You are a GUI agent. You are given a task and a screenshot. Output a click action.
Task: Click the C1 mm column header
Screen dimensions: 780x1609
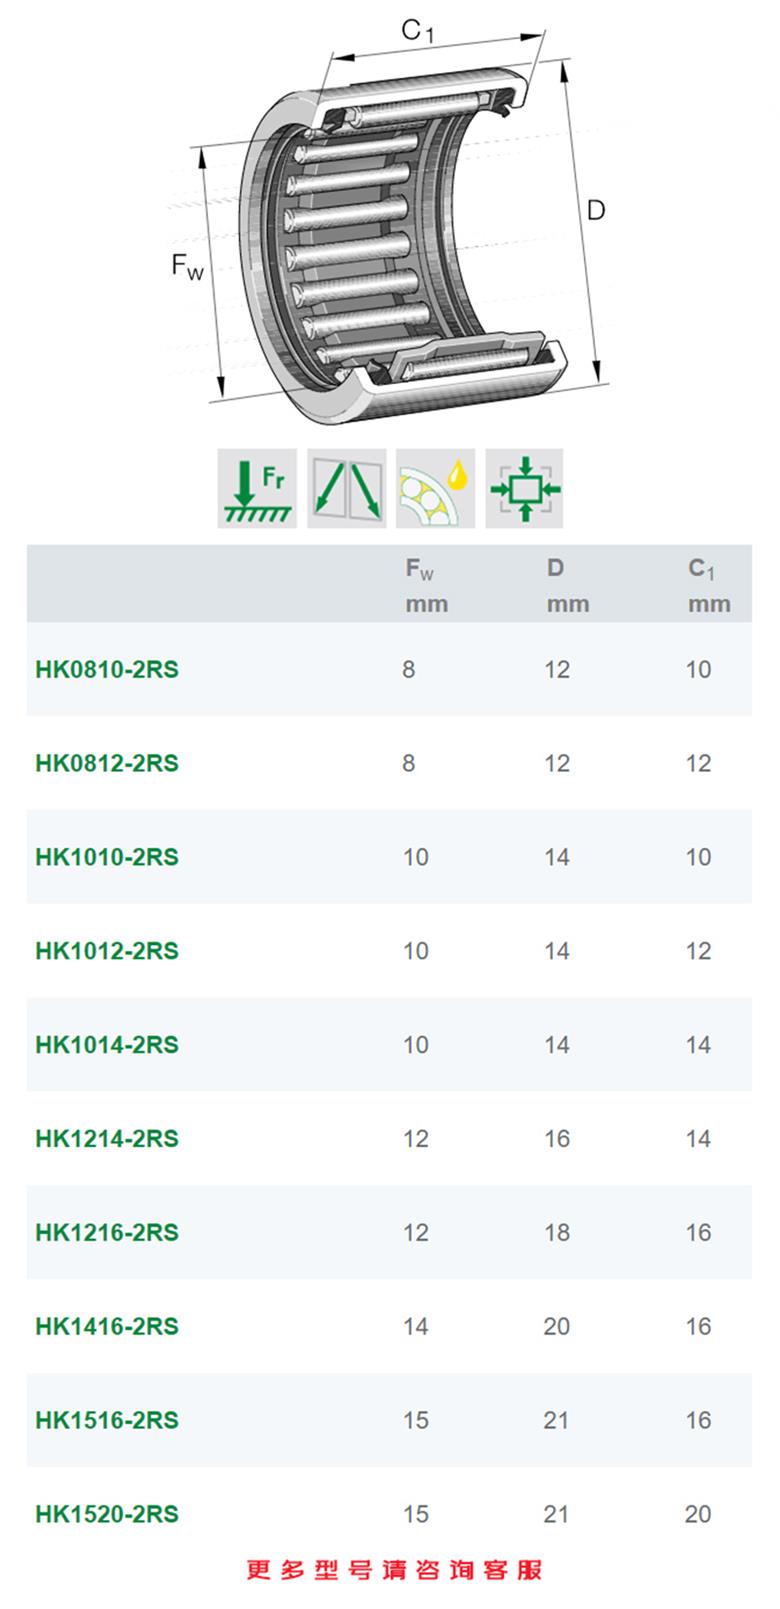[x=708, y=586]
